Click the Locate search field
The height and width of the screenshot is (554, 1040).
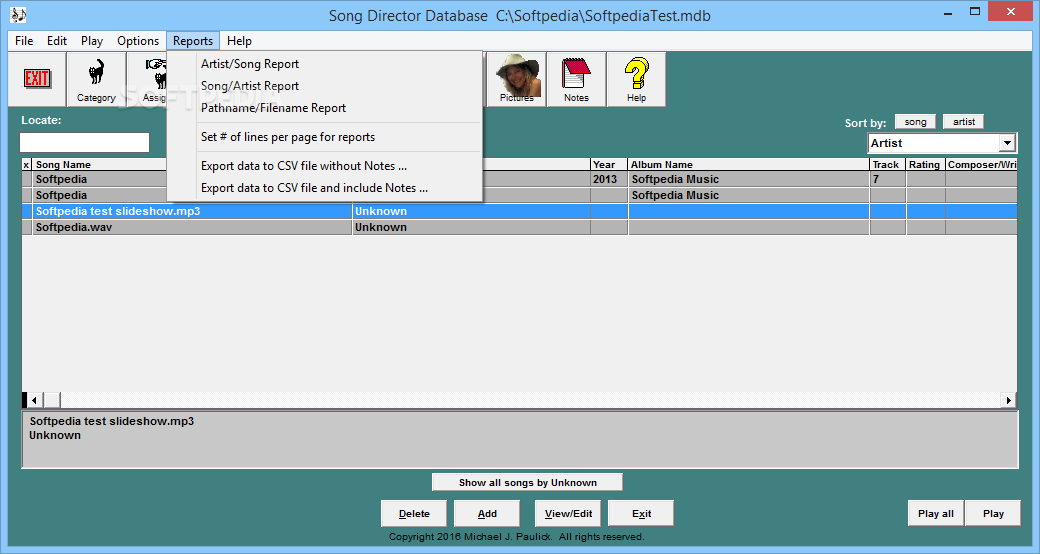(84, 143)
